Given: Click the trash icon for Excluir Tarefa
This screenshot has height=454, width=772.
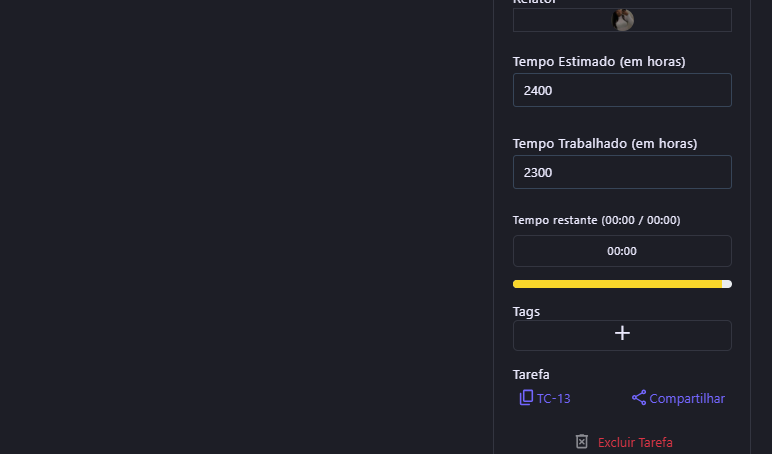Looking at the screenshot, I should point(582,442).
